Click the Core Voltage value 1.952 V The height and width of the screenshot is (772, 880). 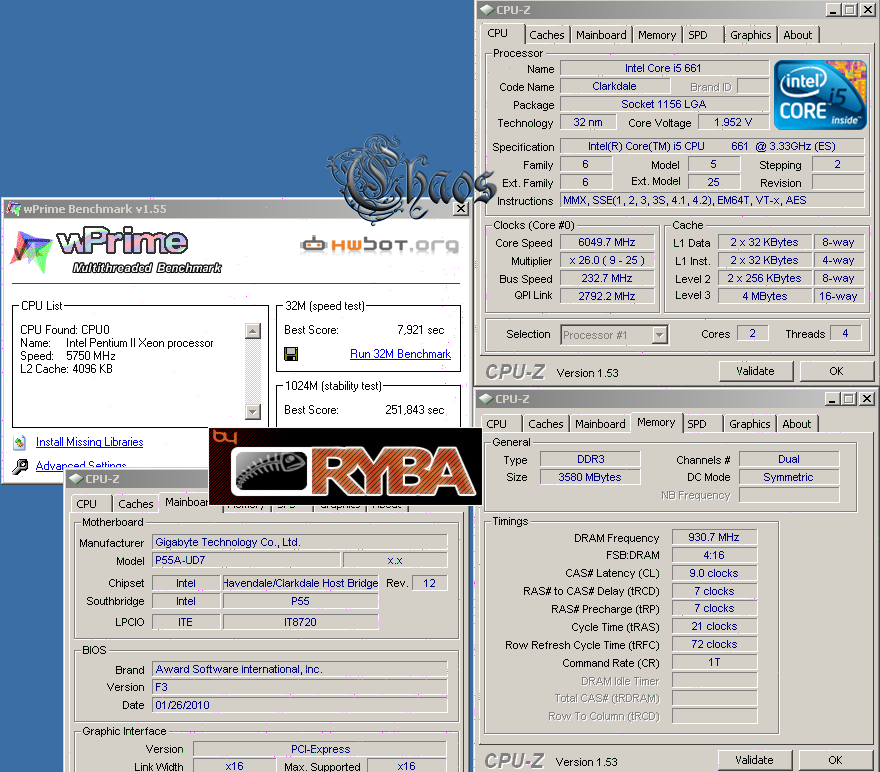(x=733, y=122)
